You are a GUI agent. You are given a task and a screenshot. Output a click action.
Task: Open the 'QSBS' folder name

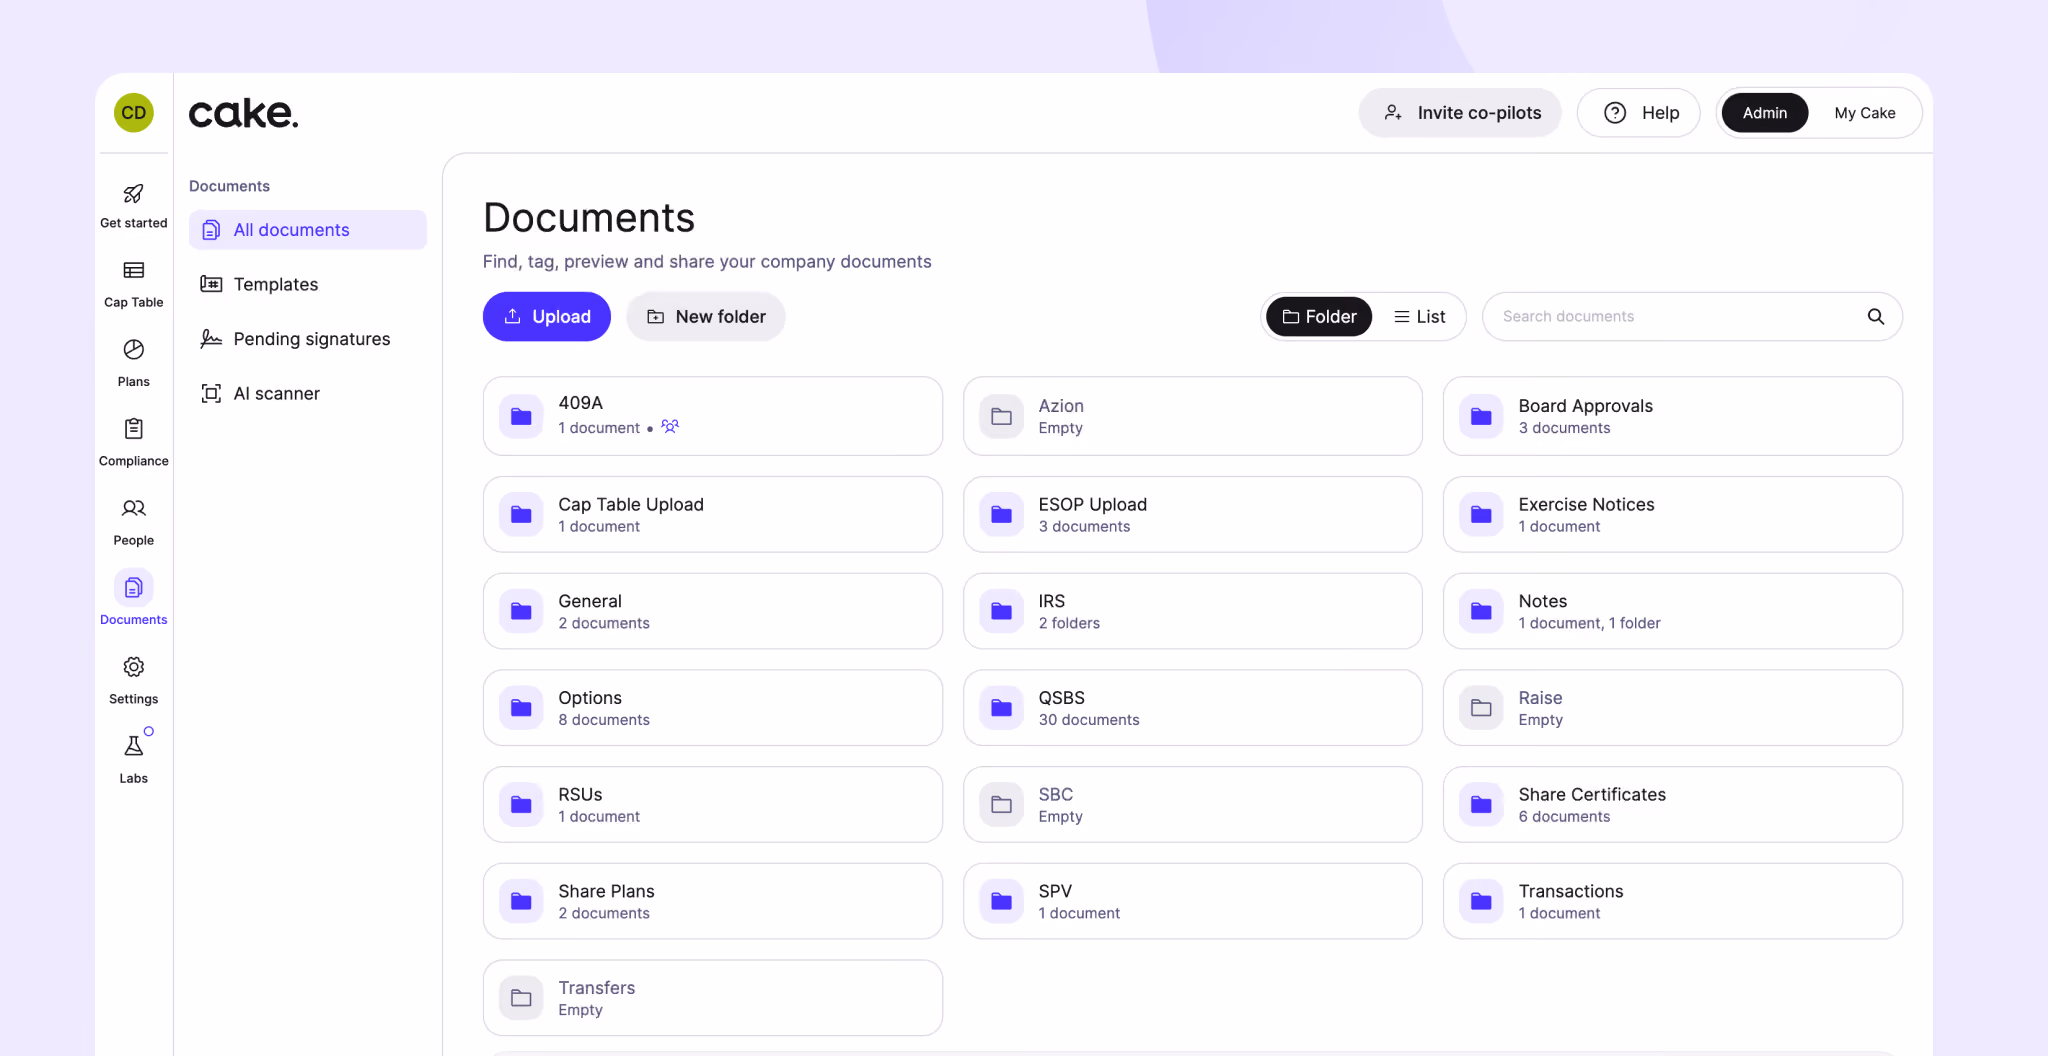[x=1062, y=698]
